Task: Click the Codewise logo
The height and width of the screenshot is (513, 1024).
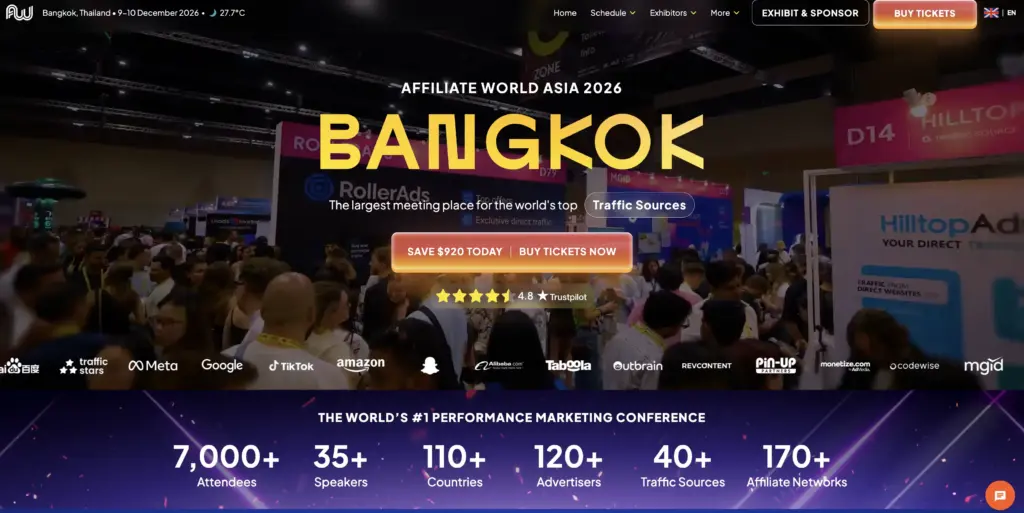Action: pos(914,366)
